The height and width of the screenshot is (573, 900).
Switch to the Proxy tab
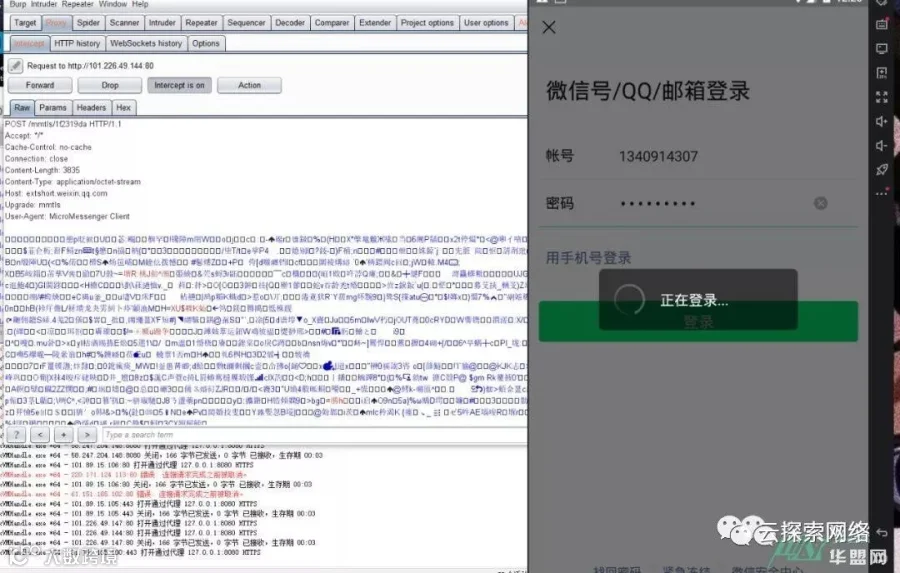[x=56, y=23]
